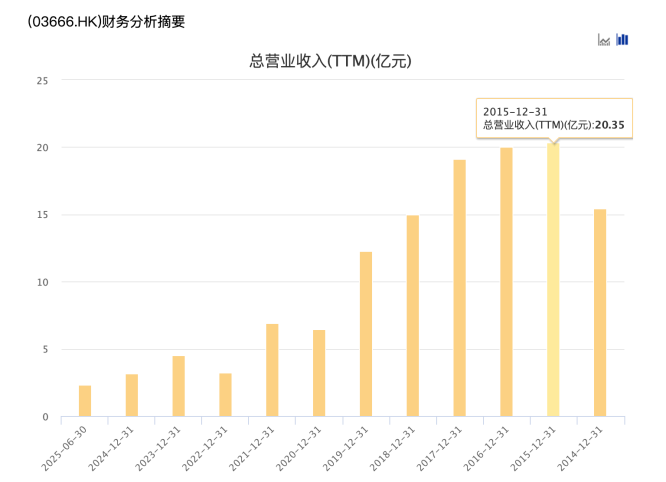This screenshot has width=666, height=482.
Task: Click the tooltip showing value 20.35
Action: [553, 118]
